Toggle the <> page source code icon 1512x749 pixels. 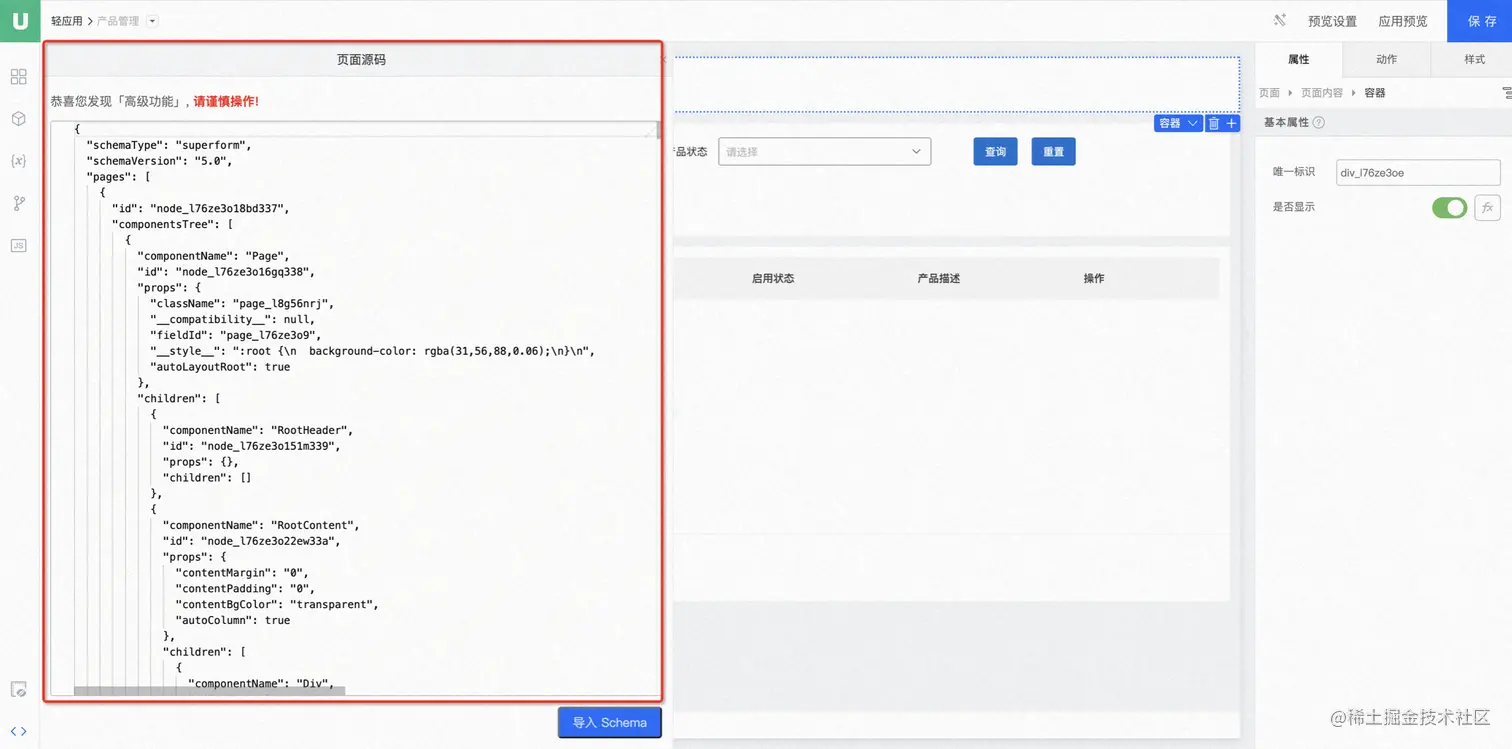18,731
